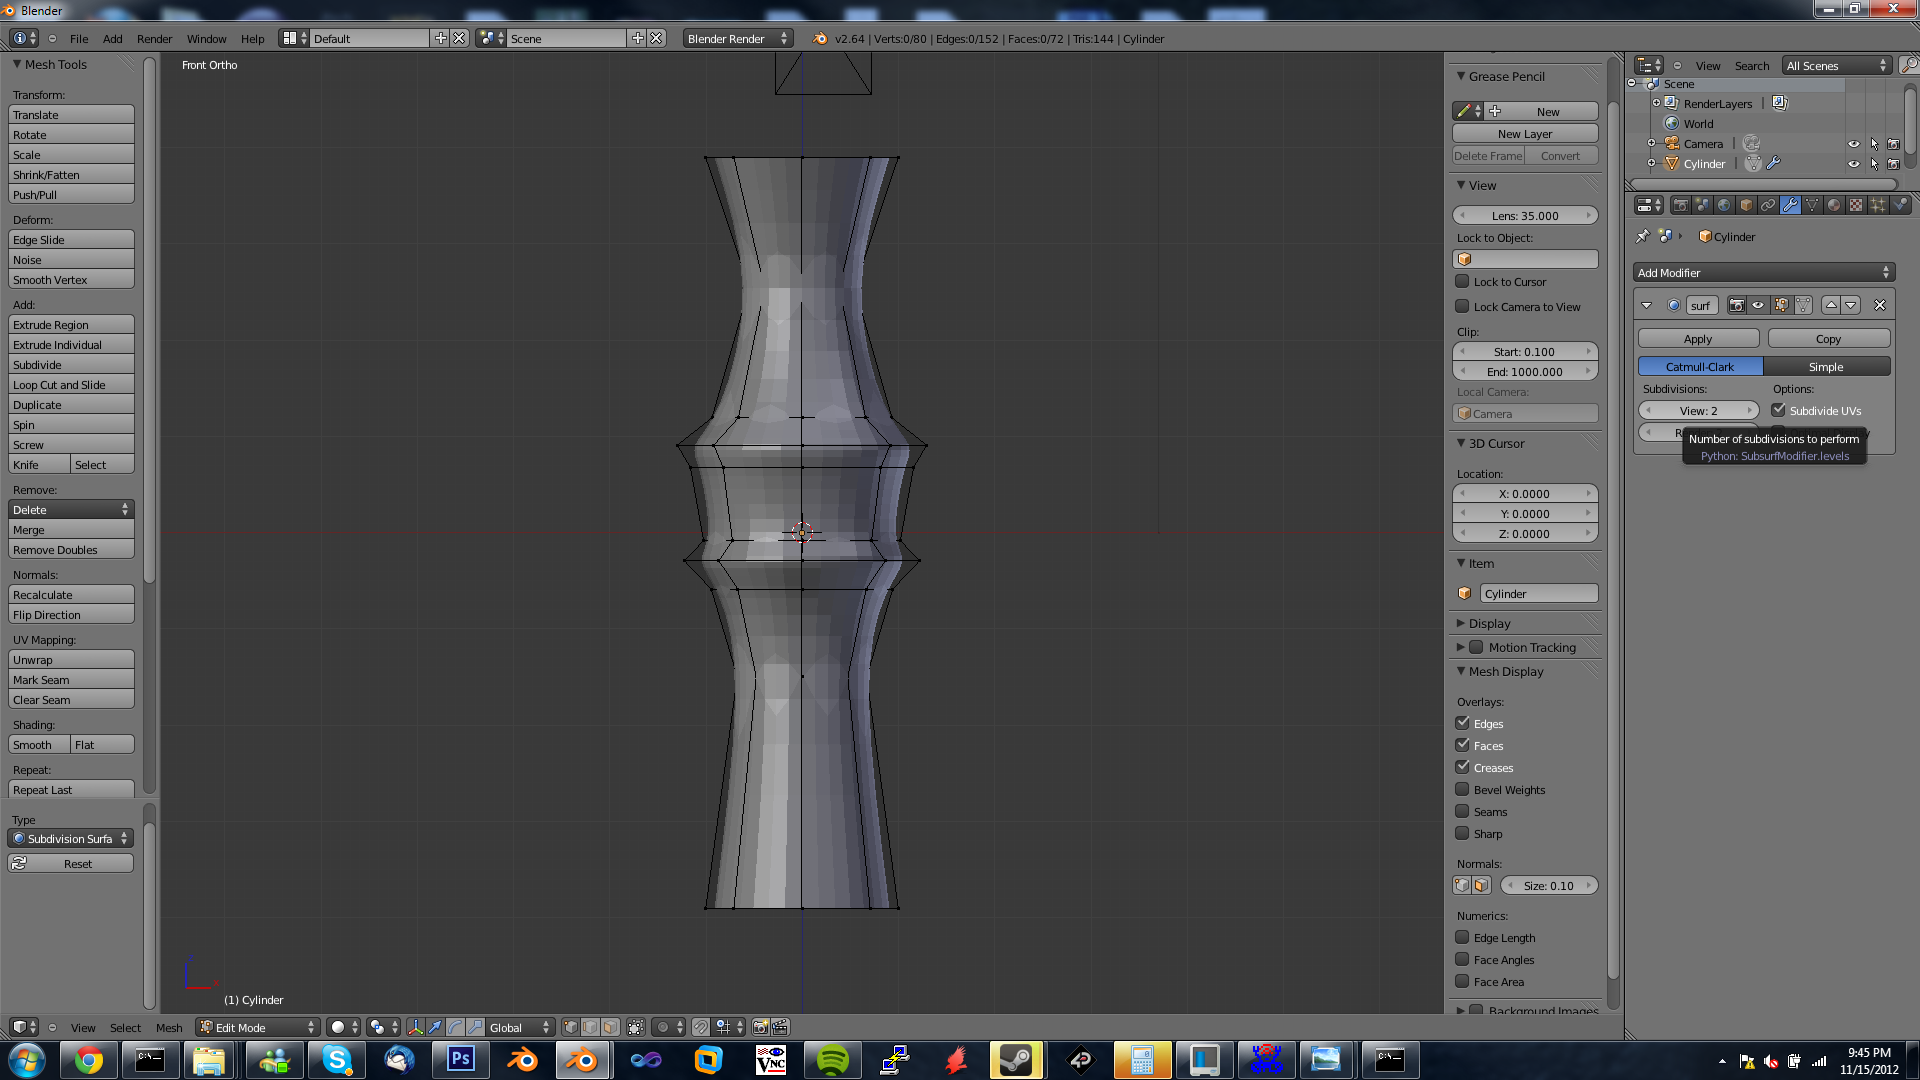Image resolution: width=1920 pixels, height=1080 pixels.
Task: Switch to vertex select mode
Action: pyautogui.click(x=570, y=1027)
